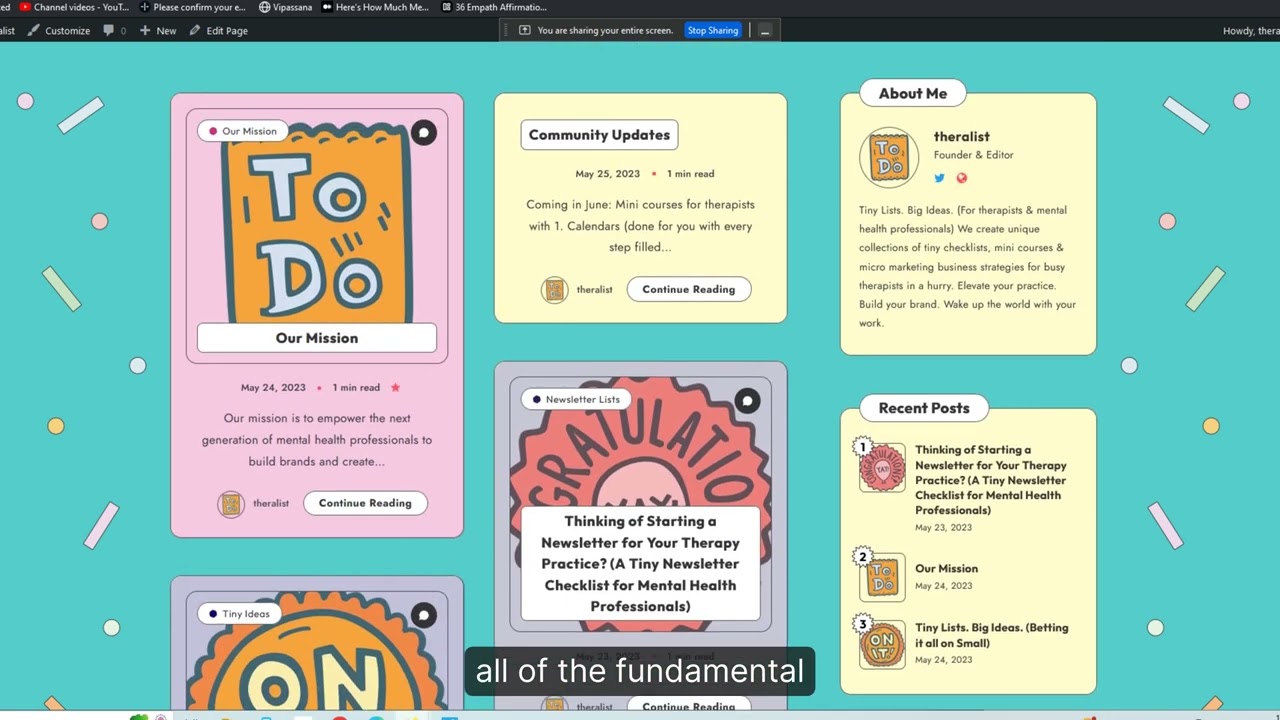Open the Community Updates post title
This screenshot has width=1280, height=720.
tap(599, 135)
